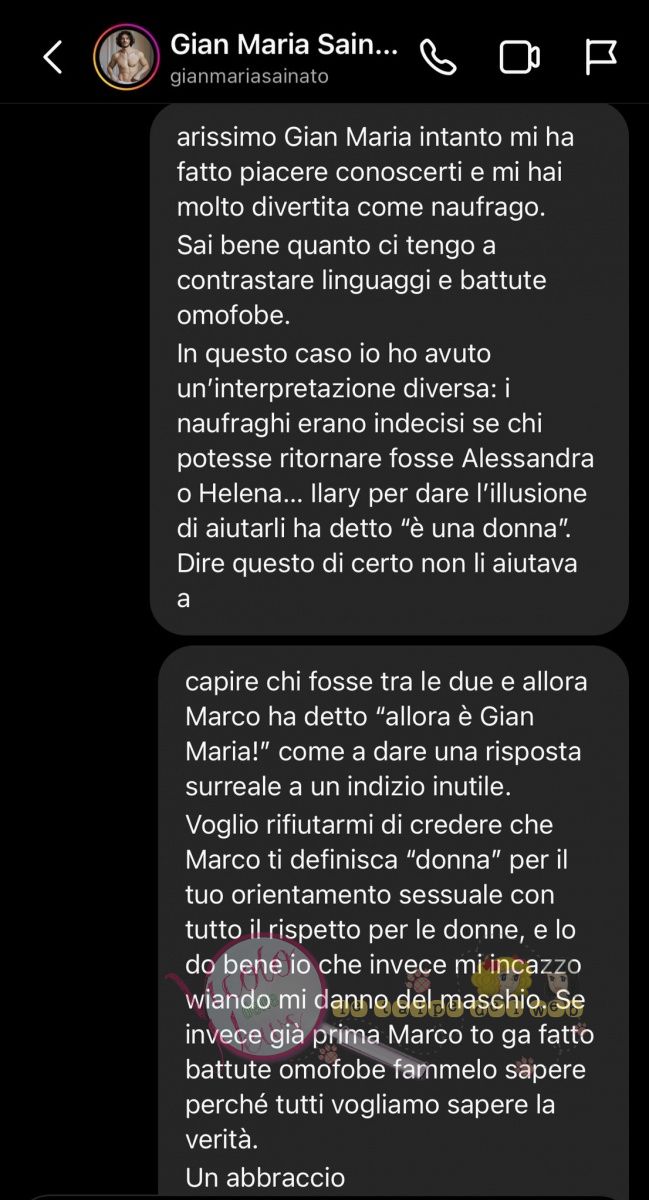649x1200 pixels.
Task: Tap the username gianmariasainato
Action: [x=250, y=76]
